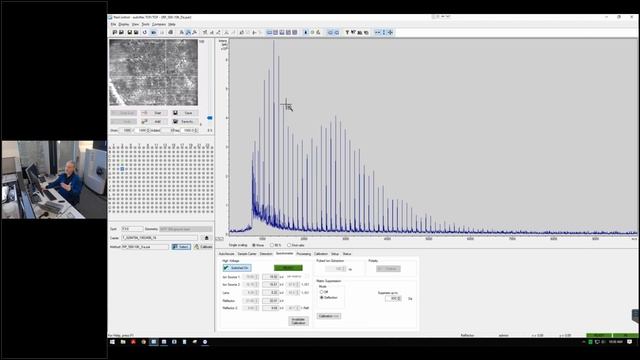The height and width of the screenshot is (360, 640).
Task: Open the Compass menu
Action: pos(159,24)
